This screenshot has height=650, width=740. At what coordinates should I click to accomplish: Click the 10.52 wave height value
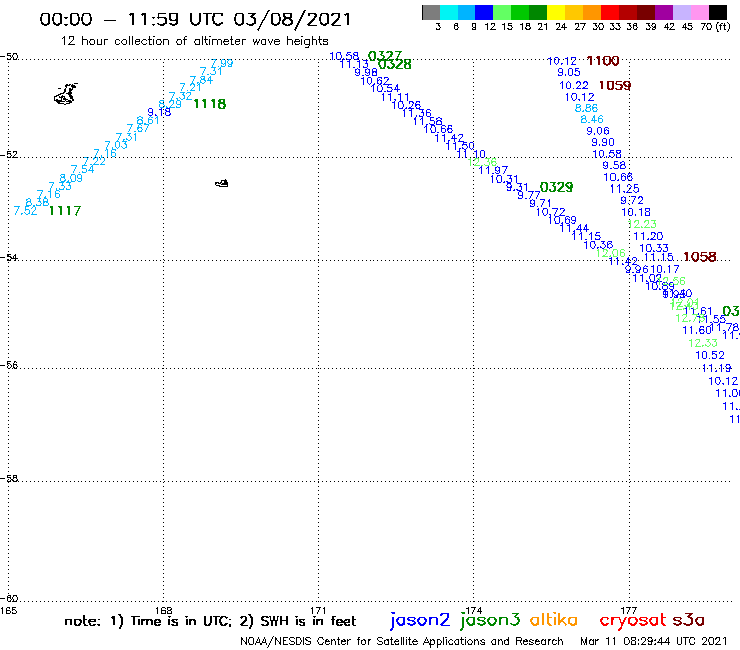click(710, 355)
